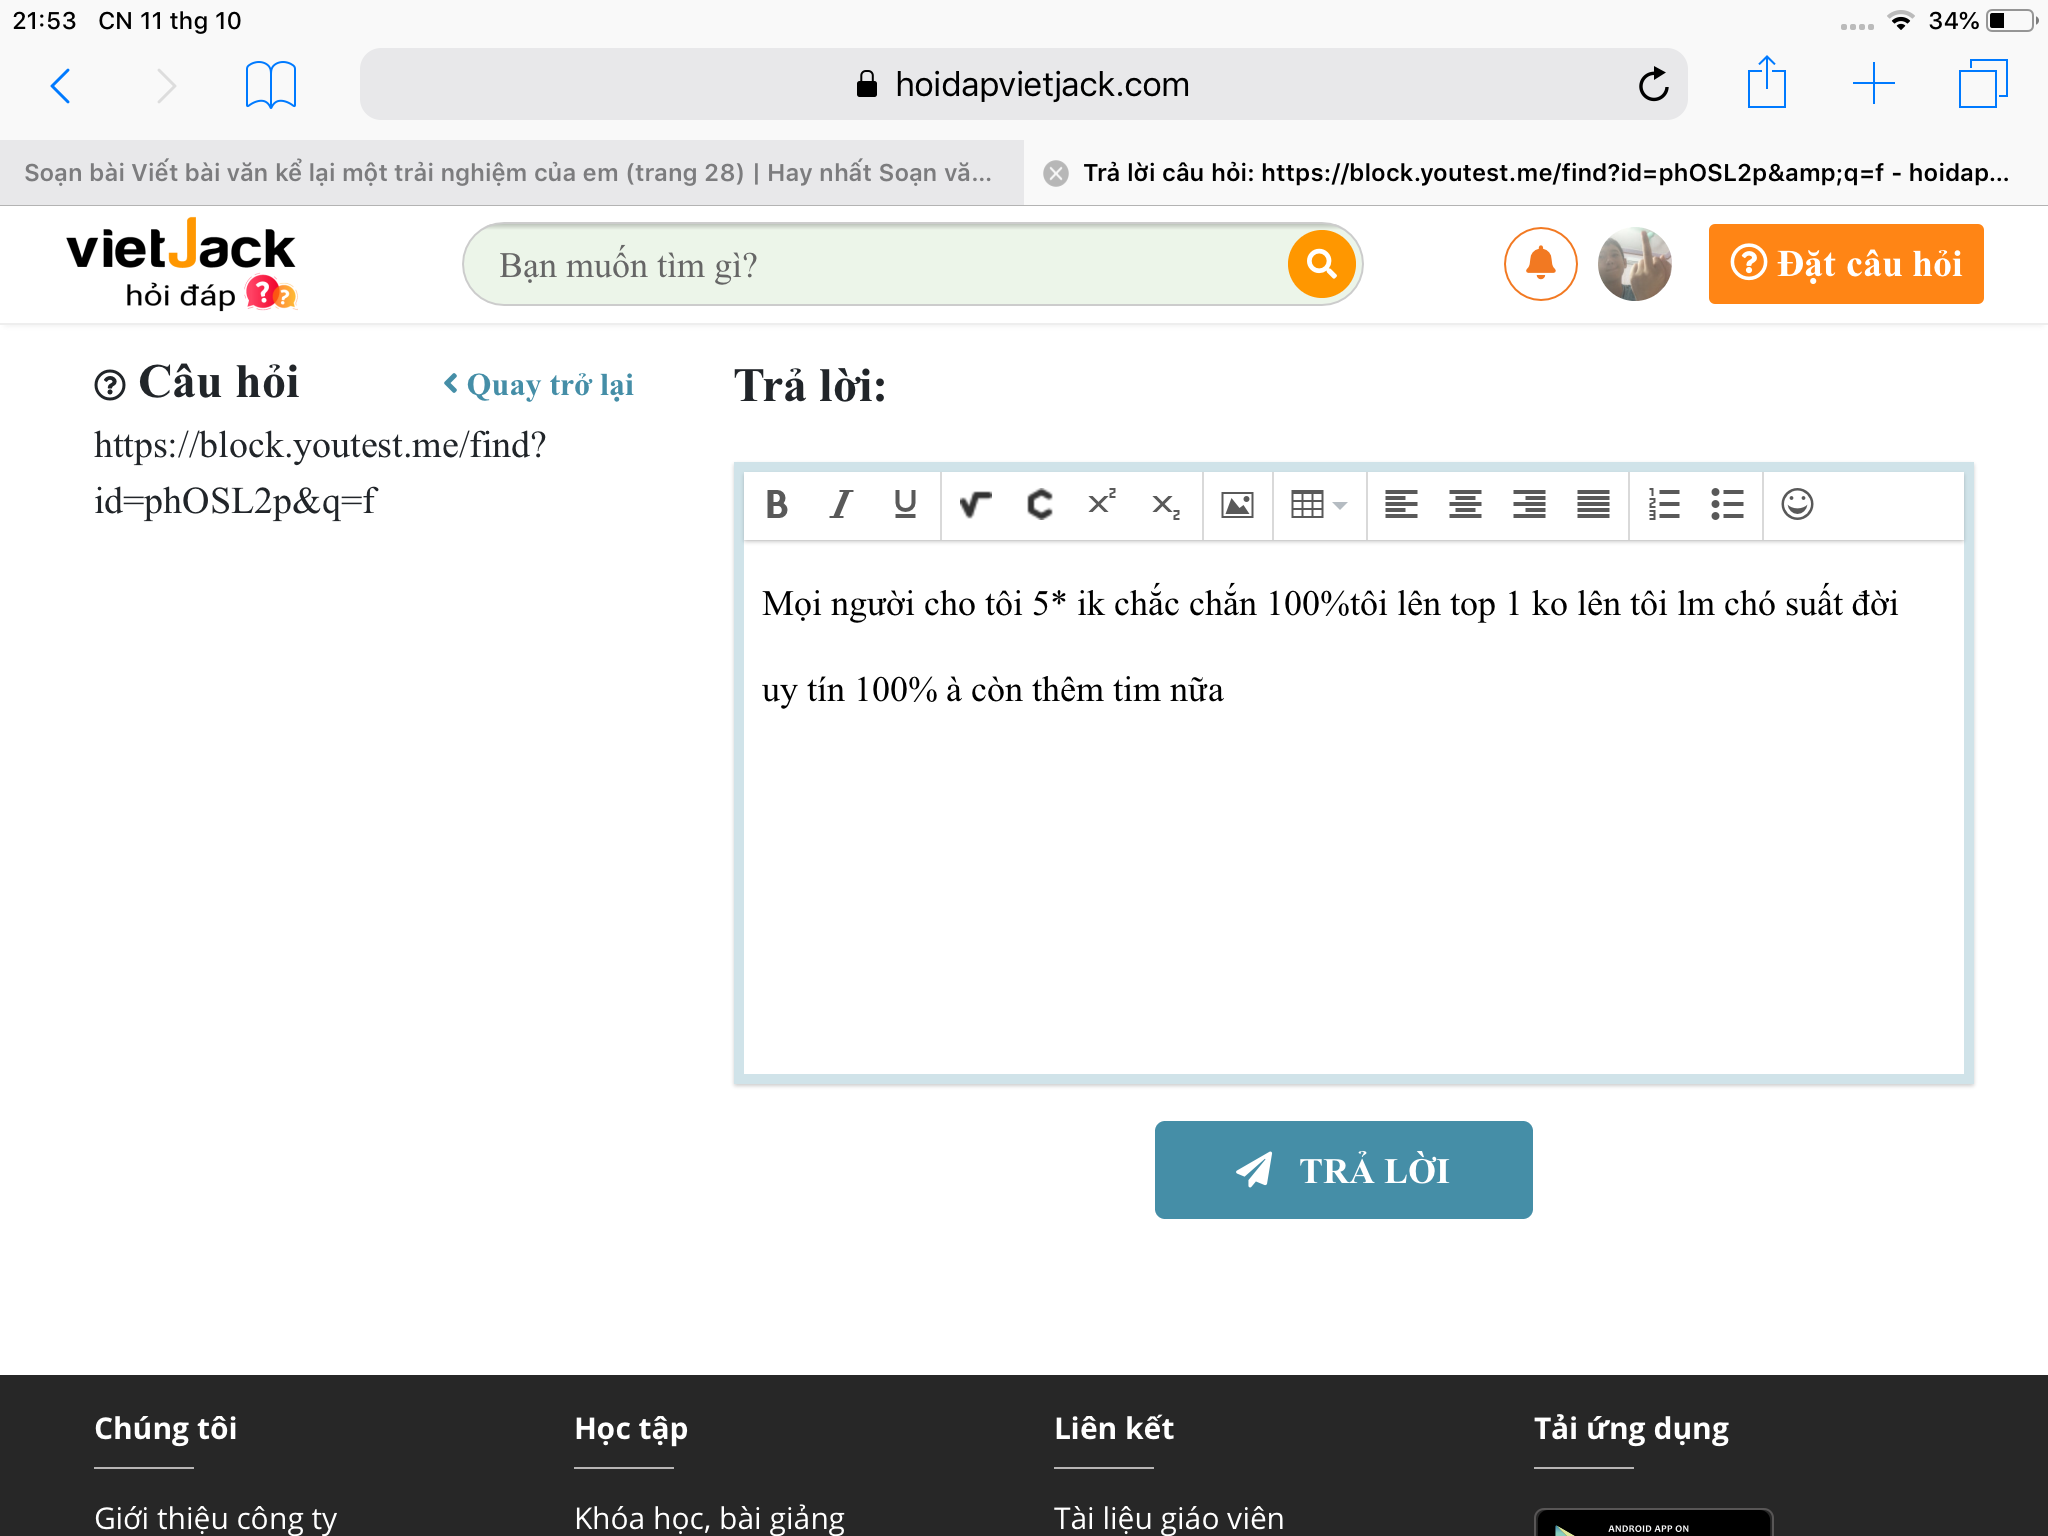Justify text in editor
The image size is (2048, 1536).
coord(1593,504)
